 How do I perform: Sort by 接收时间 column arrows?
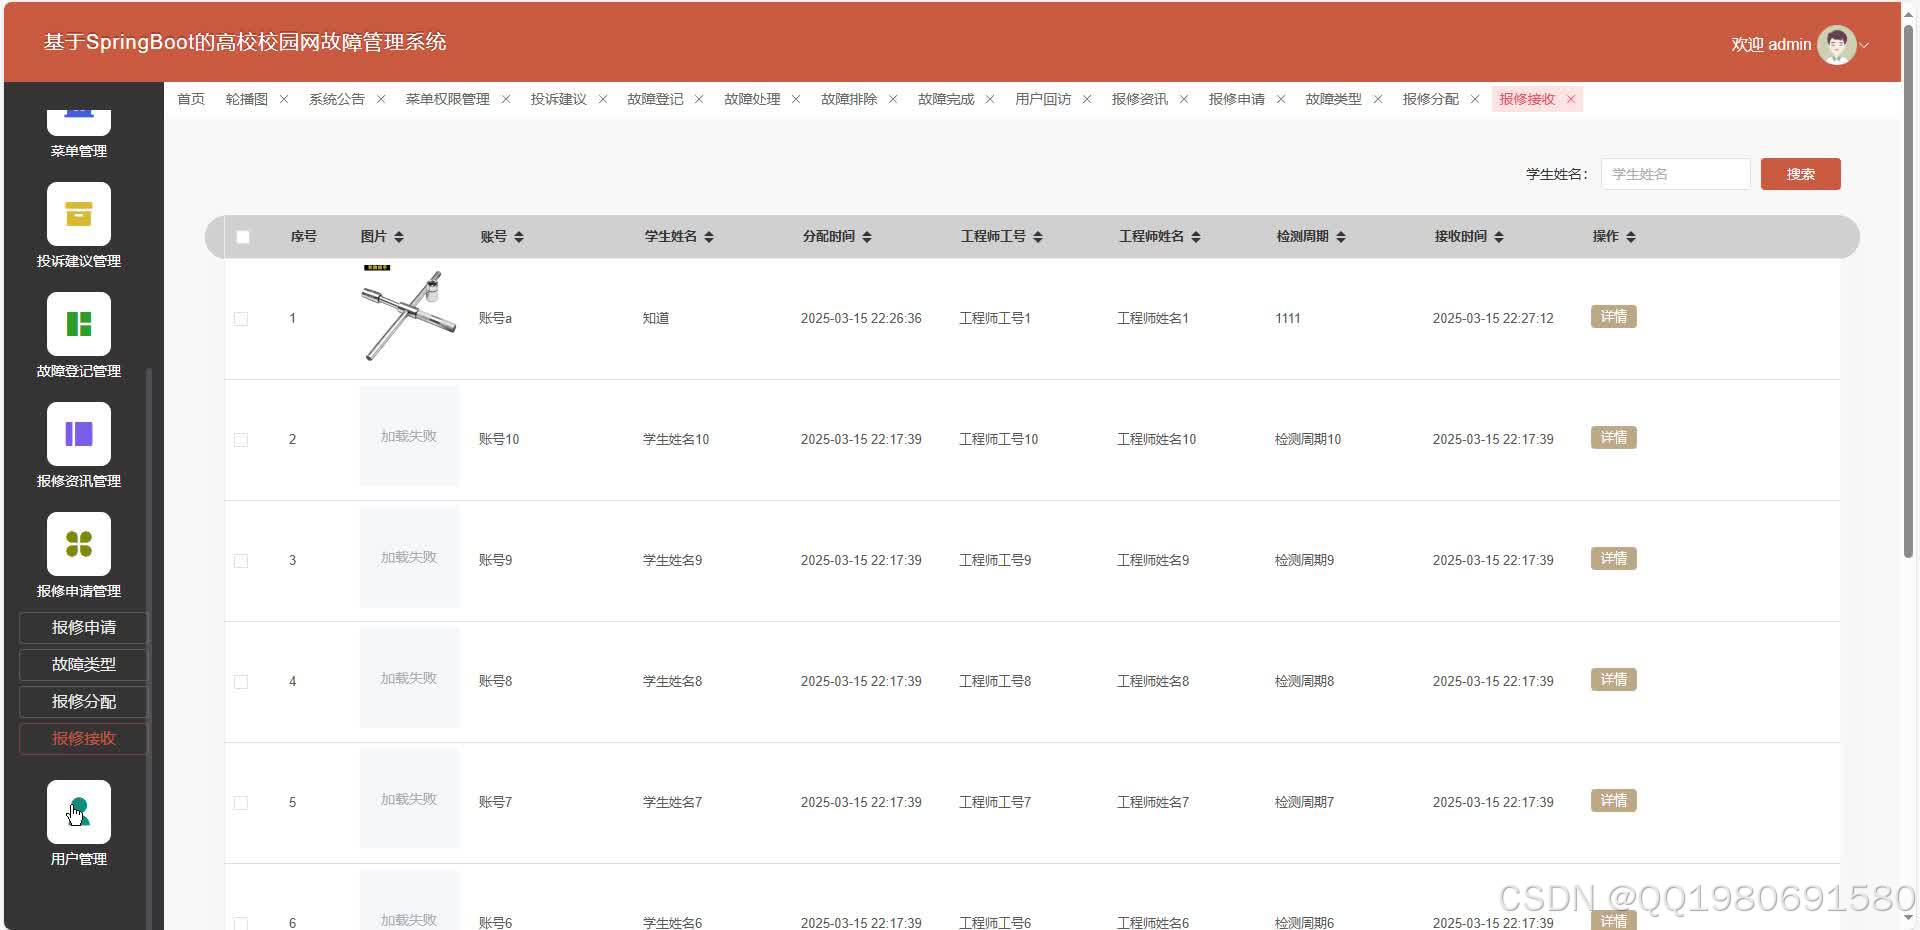coord(1499,237)
